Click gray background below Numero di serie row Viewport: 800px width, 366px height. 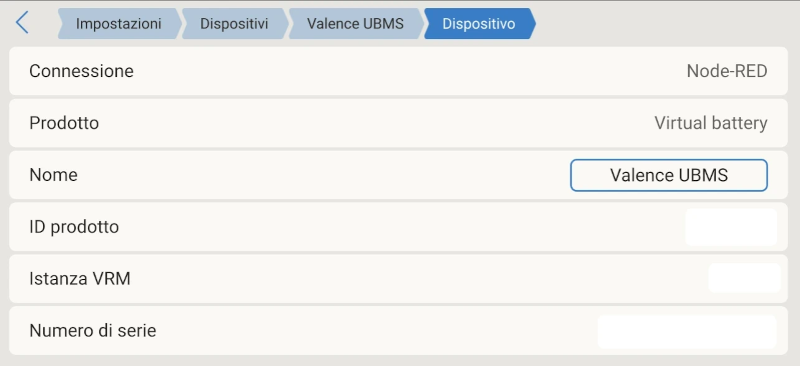[400, 361]
